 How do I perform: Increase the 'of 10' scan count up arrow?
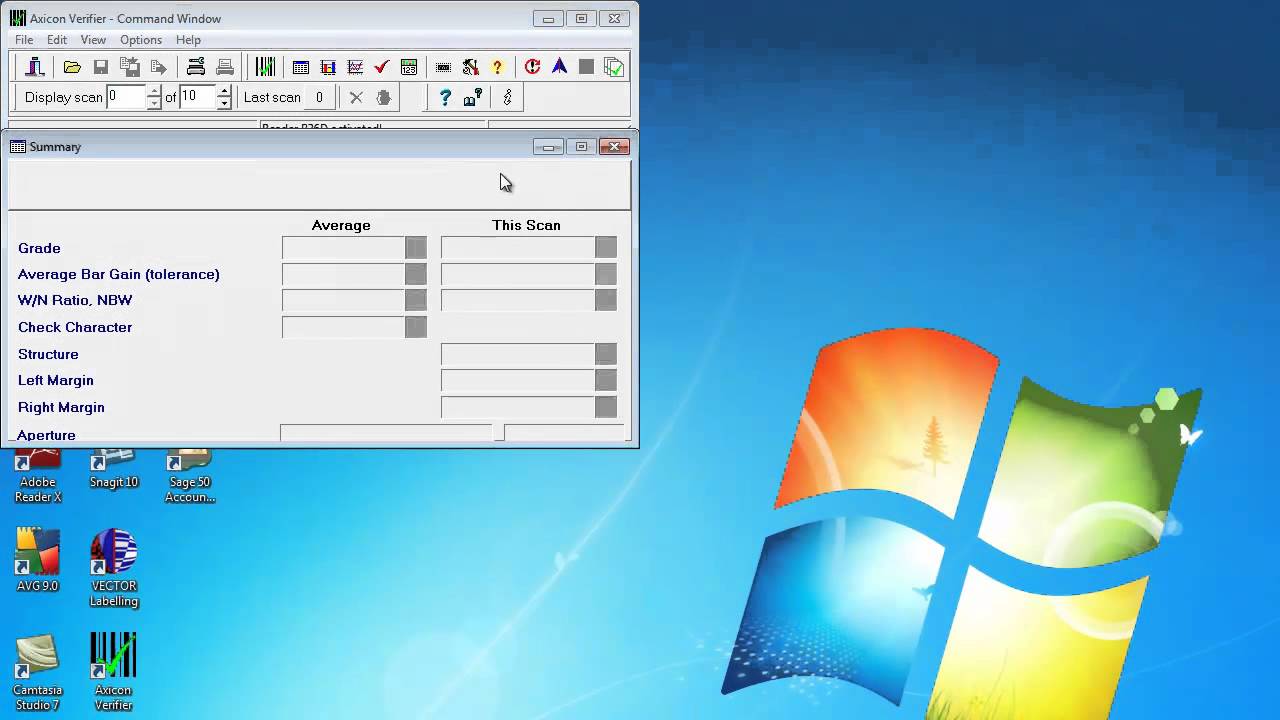click(224, 91)
